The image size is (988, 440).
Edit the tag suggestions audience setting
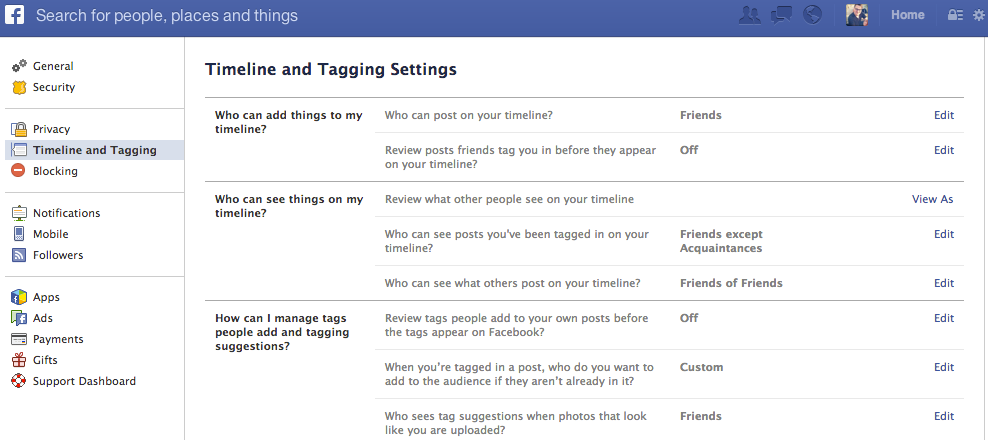tap(944, 416)
